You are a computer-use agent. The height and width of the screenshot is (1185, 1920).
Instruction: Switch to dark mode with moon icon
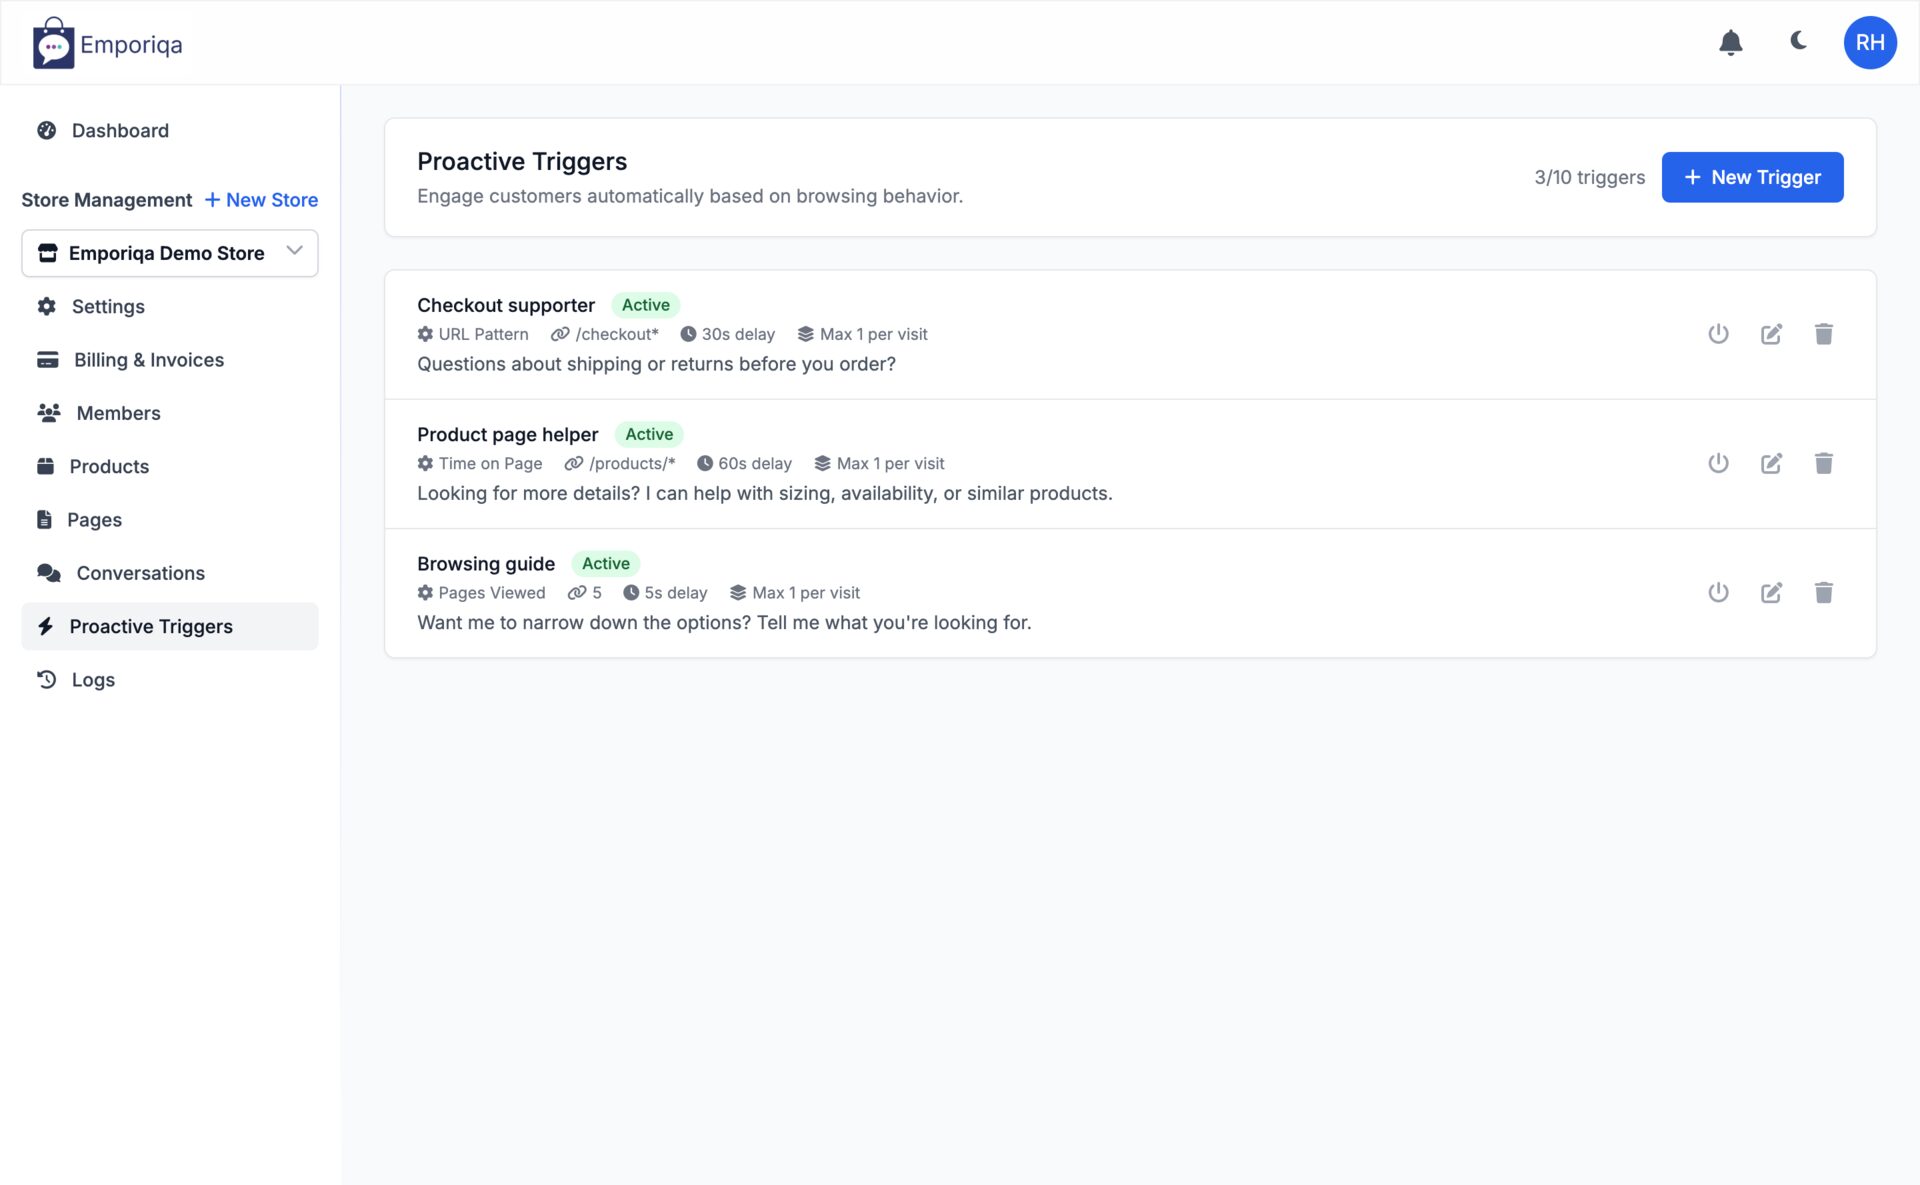coord(1798,41)
